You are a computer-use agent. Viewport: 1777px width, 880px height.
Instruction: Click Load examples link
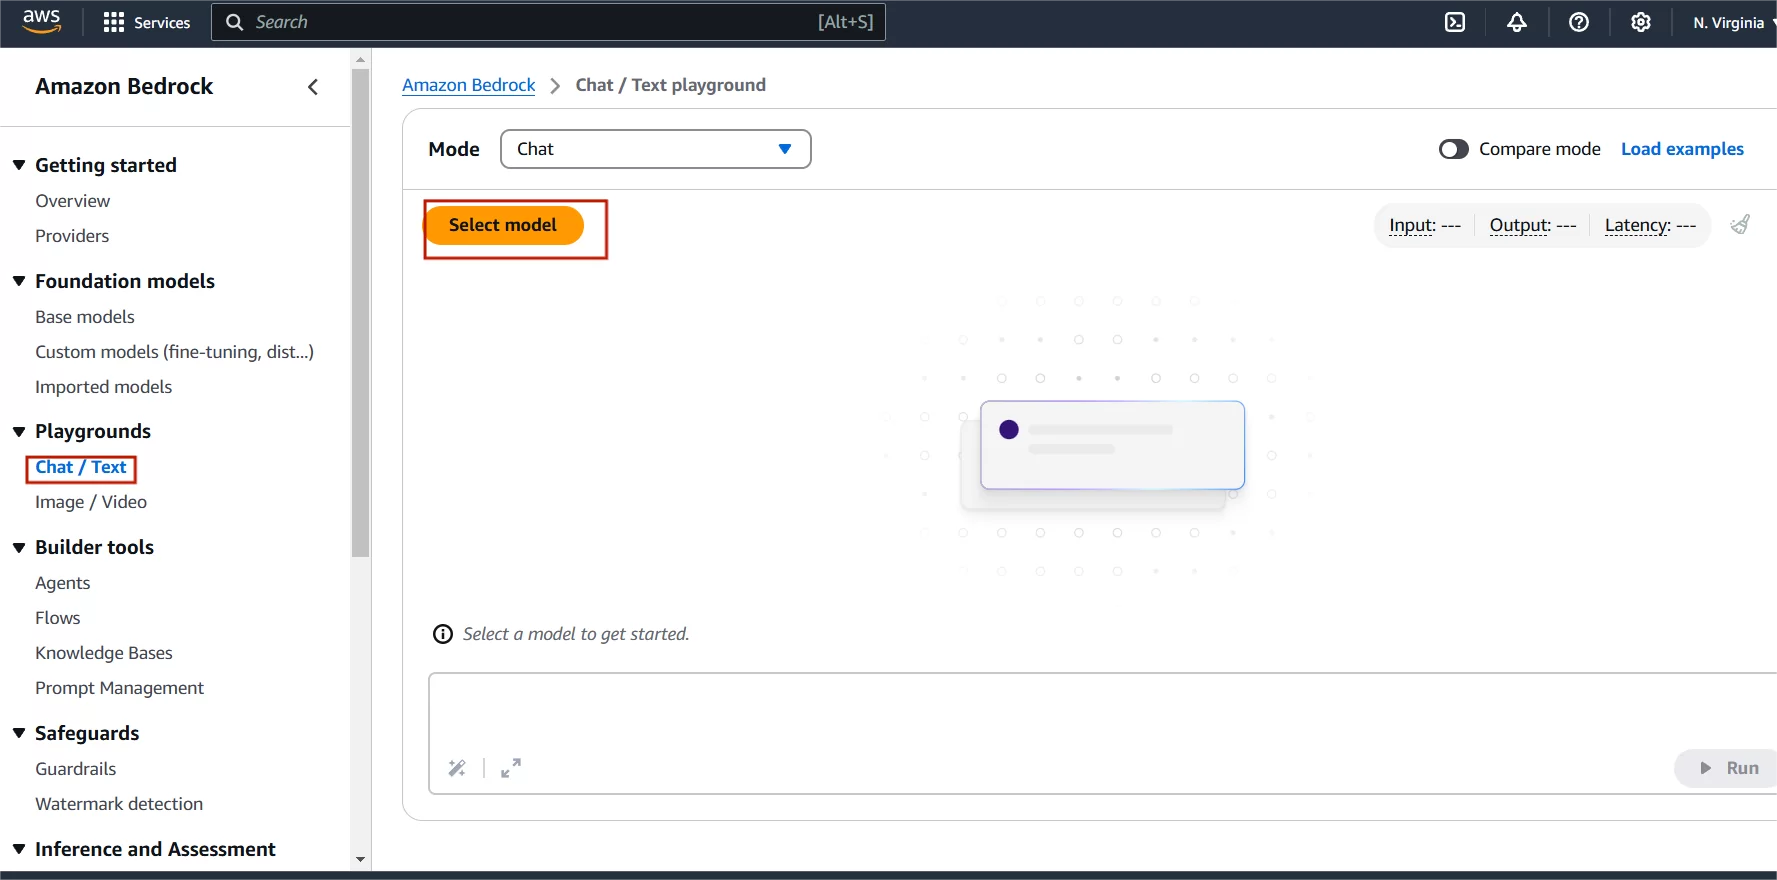coord(1682,149)
